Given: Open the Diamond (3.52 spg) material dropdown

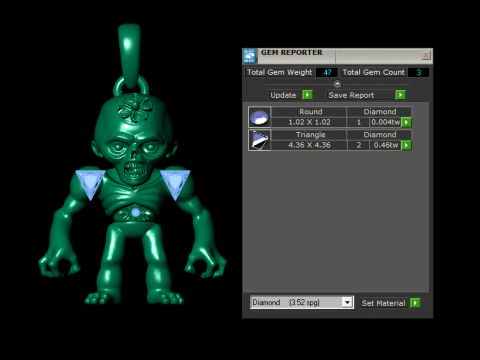Looking at the screenshot, I should [347, 302].
